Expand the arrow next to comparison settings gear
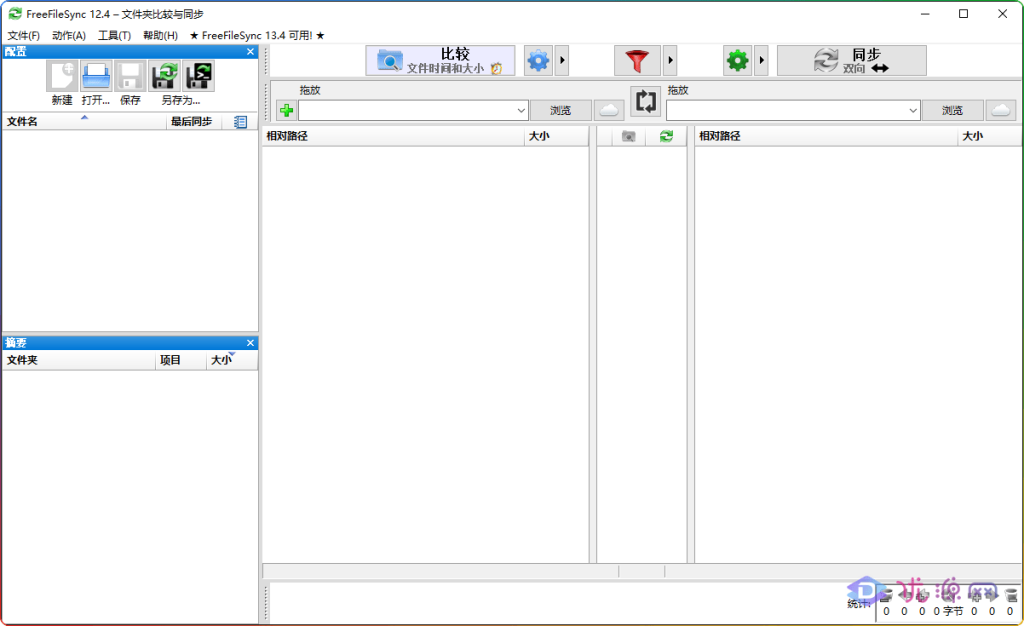Screen dimensions: 1024x626 (x=562, y=61)
